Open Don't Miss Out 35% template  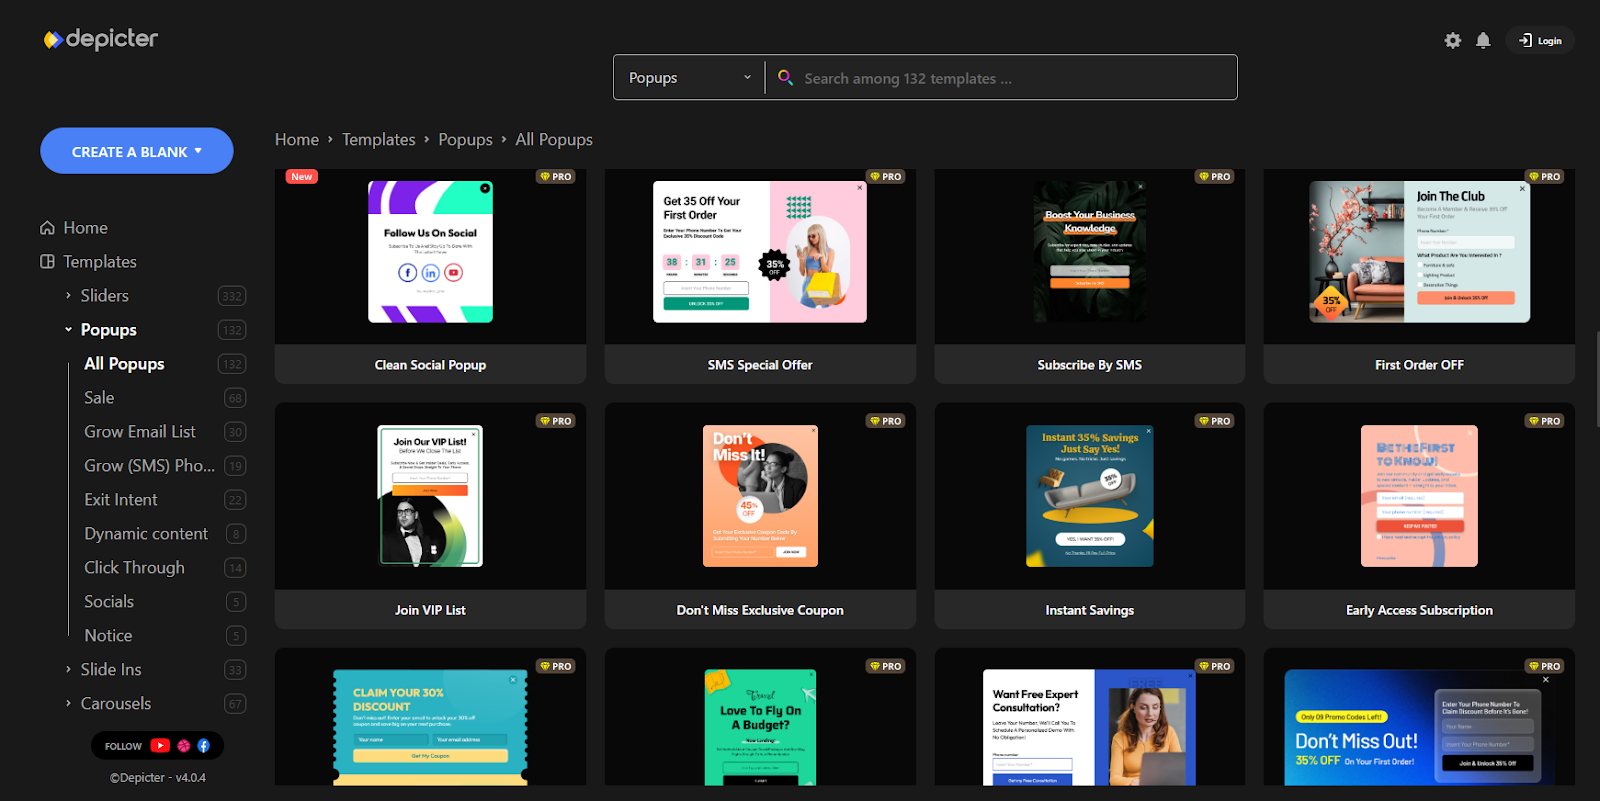tap(1419, 727)
